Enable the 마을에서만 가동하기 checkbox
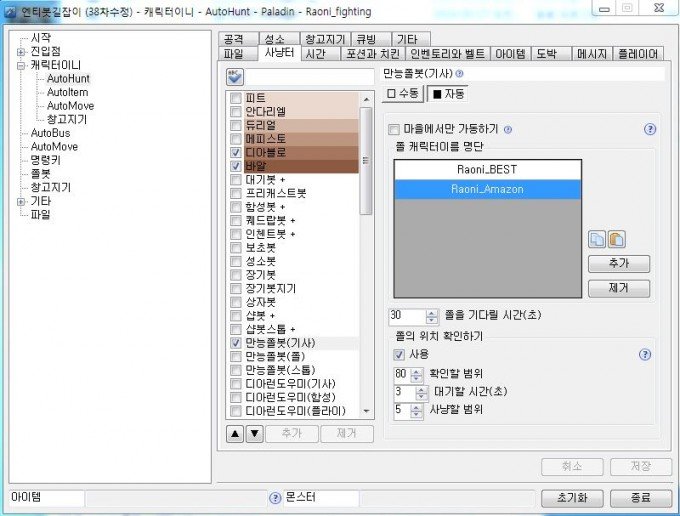 394,130
